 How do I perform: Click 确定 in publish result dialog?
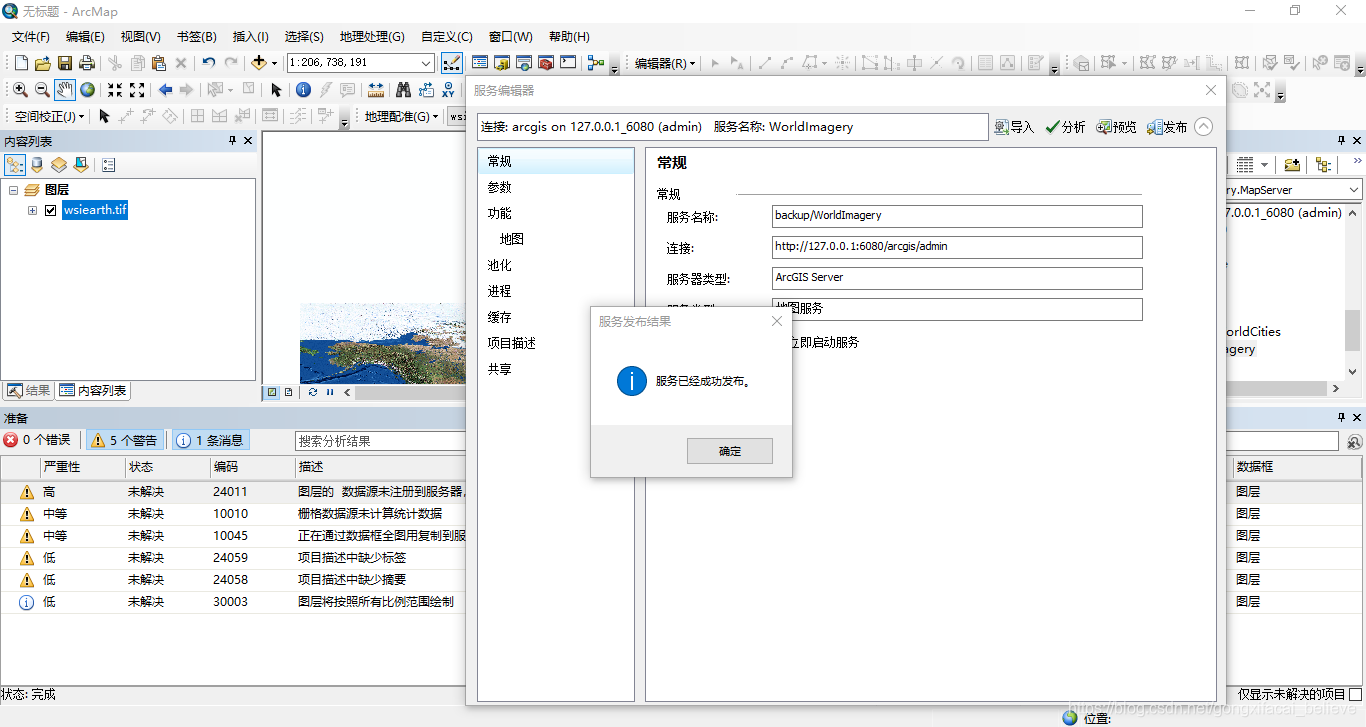[730, 451]
